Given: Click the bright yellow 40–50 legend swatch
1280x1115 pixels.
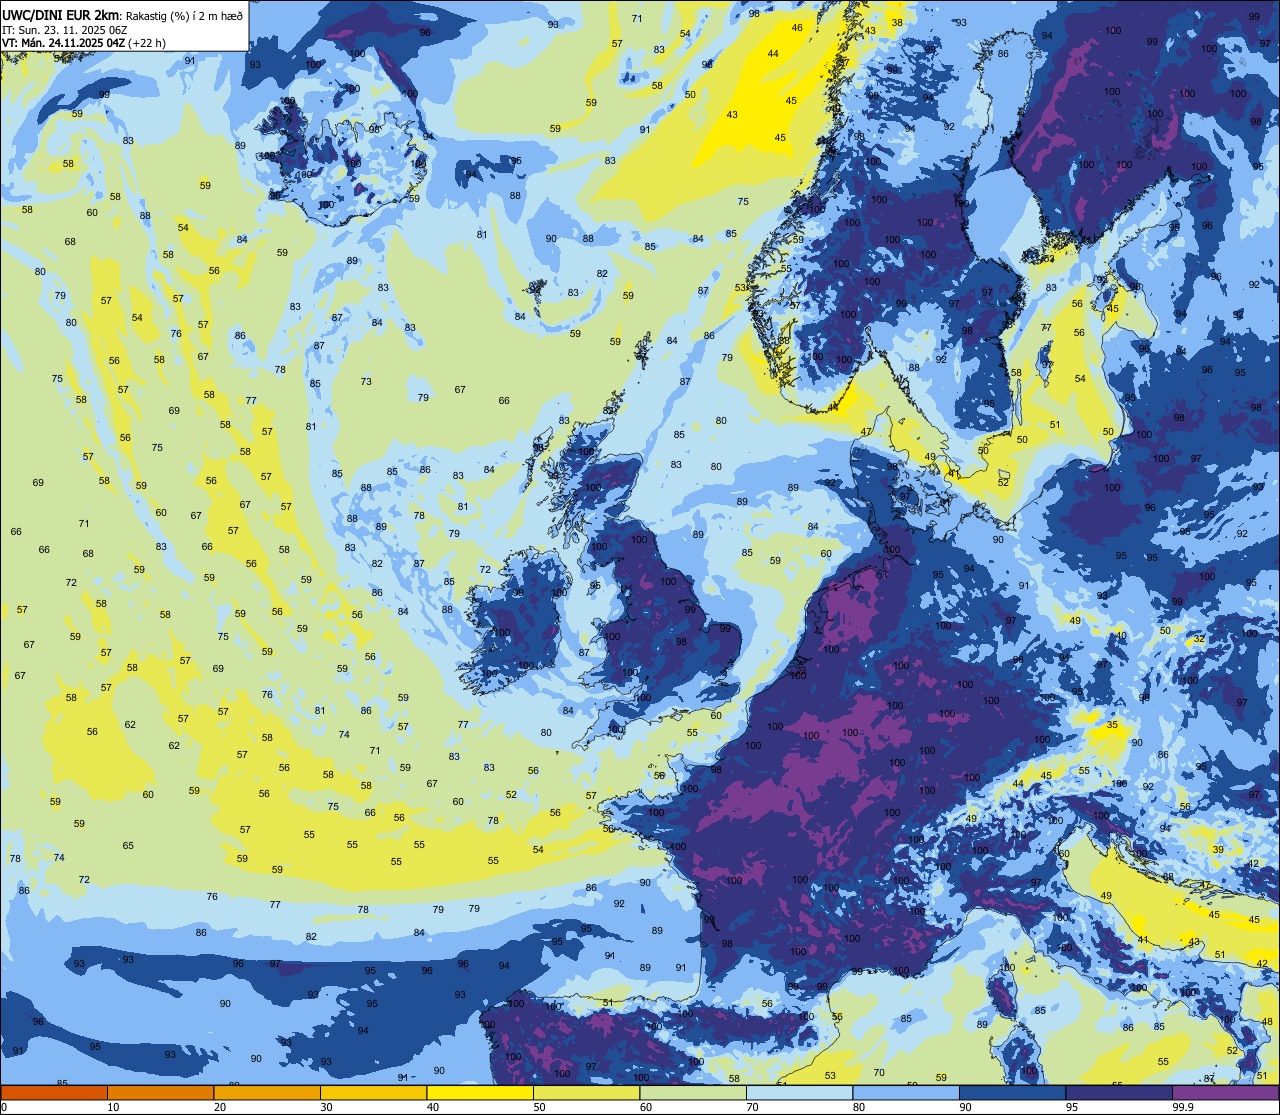Looking at the screenshot, I should [x=480, y=1092].
